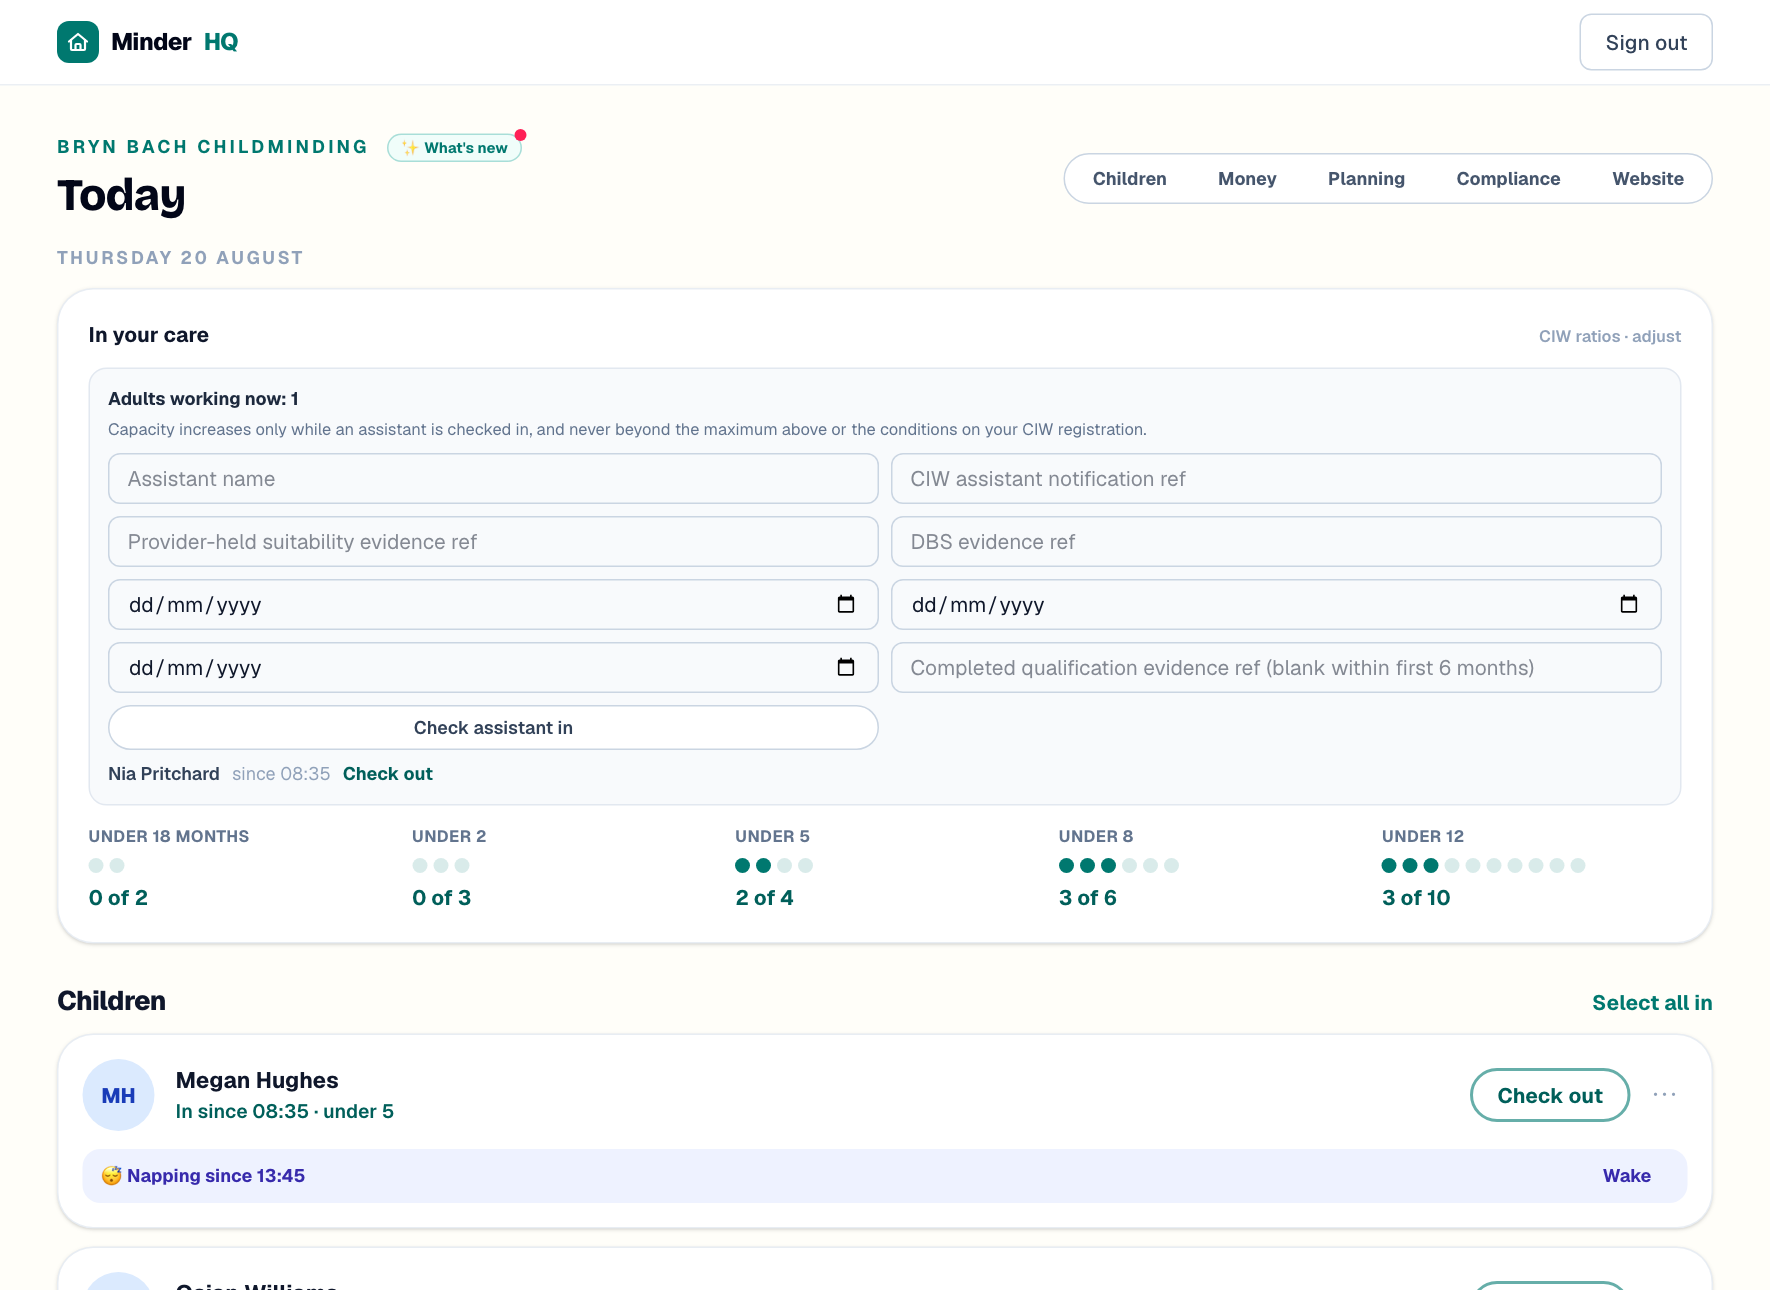The image size is (1770, 1290).
Task: Click 'Napping since 13:45' status text
Action: tap(216, 1176)
